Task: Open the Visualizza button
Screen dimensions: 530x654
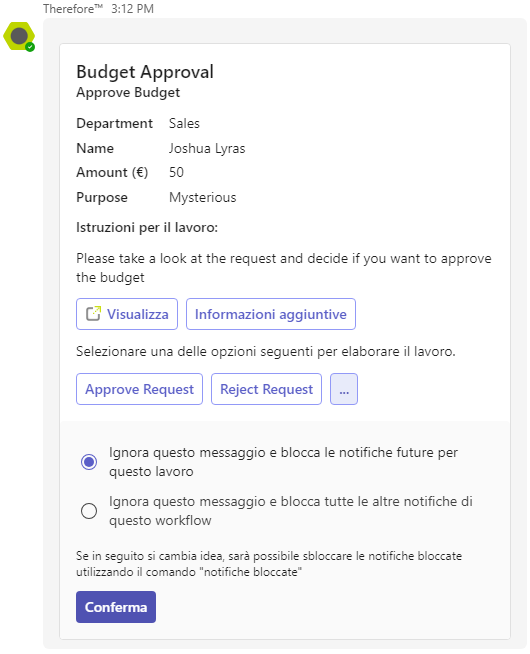Action: point(127,314)
